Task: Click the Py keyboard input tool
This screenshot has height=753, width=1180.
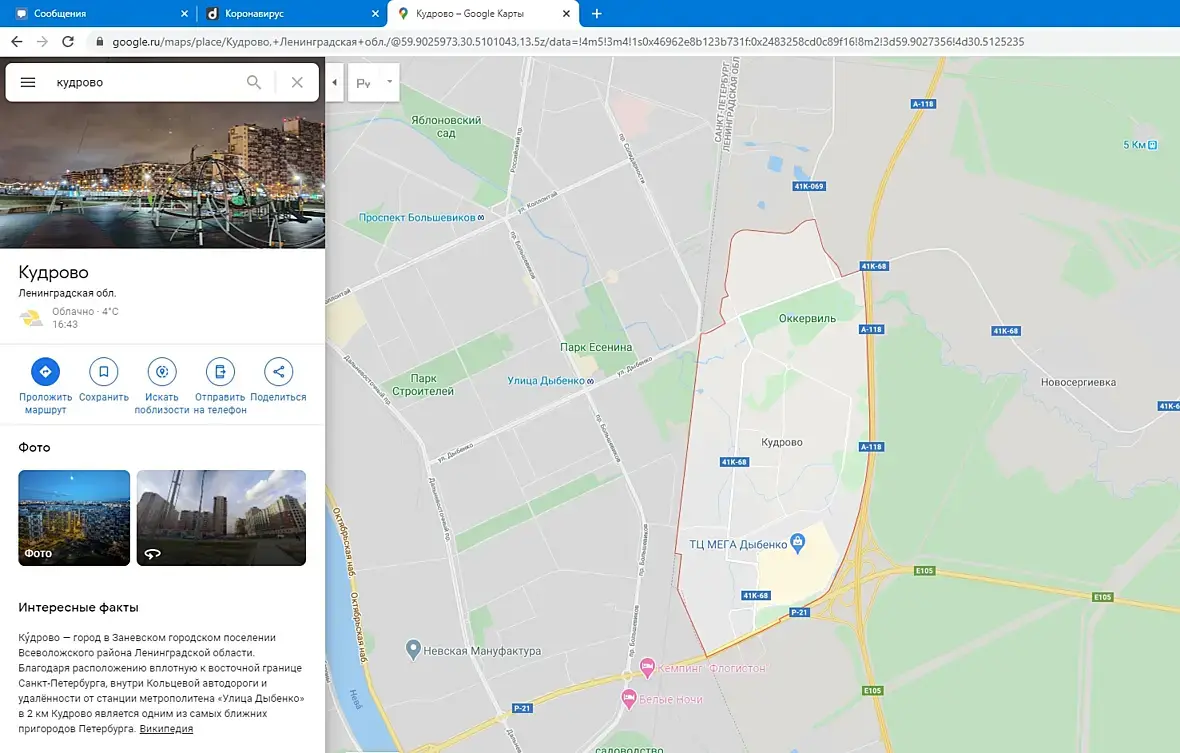Action: [x=363, y=83]
